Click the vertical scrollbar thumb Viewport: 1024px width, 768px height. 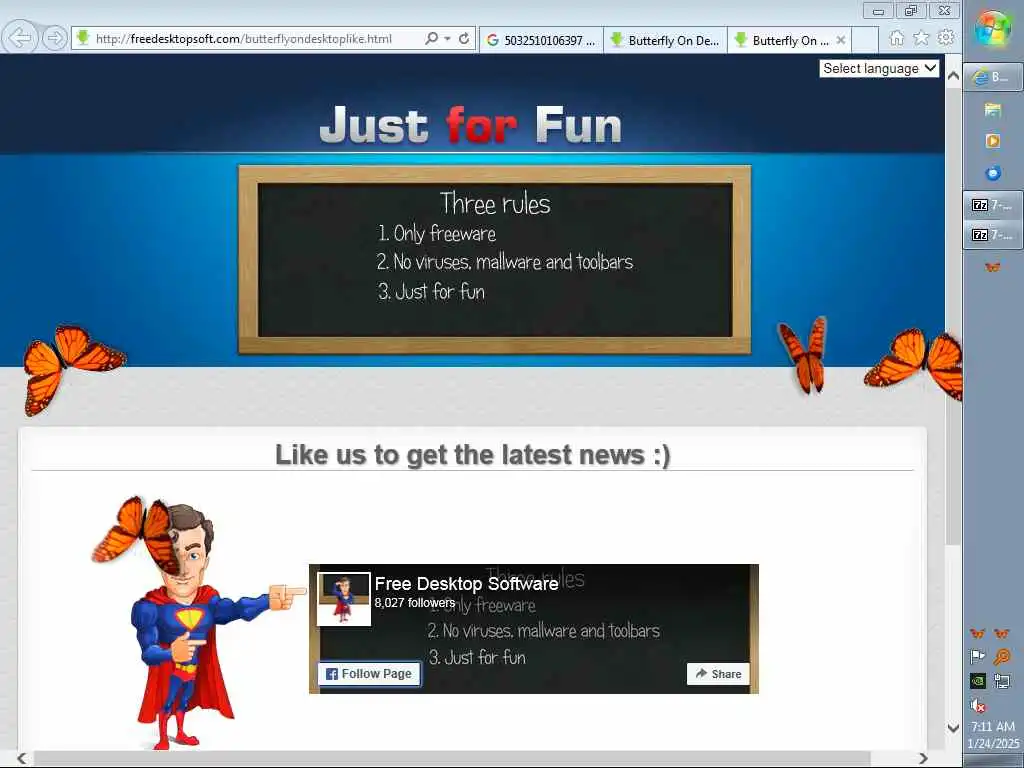coord(953,316)
